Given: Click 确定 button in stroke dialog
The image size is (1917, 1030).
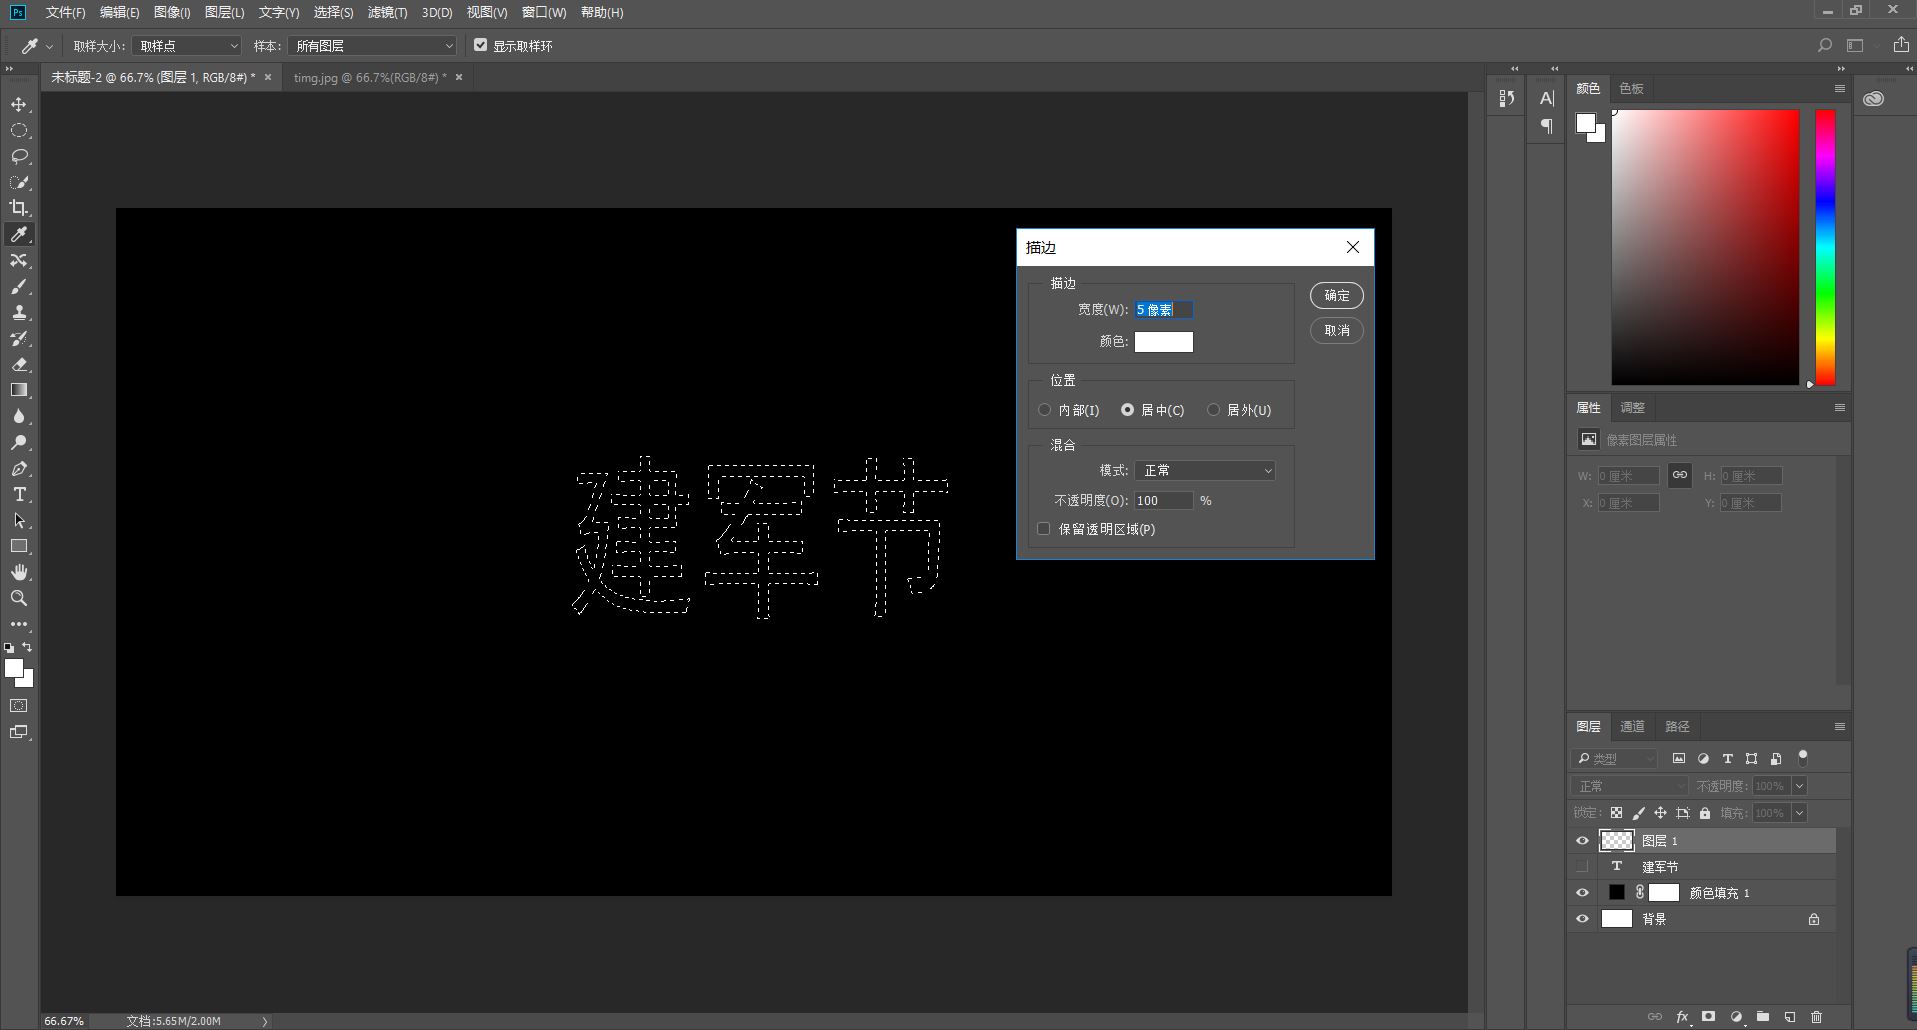Looking at the screenshot, I should tap(1336, 296).
